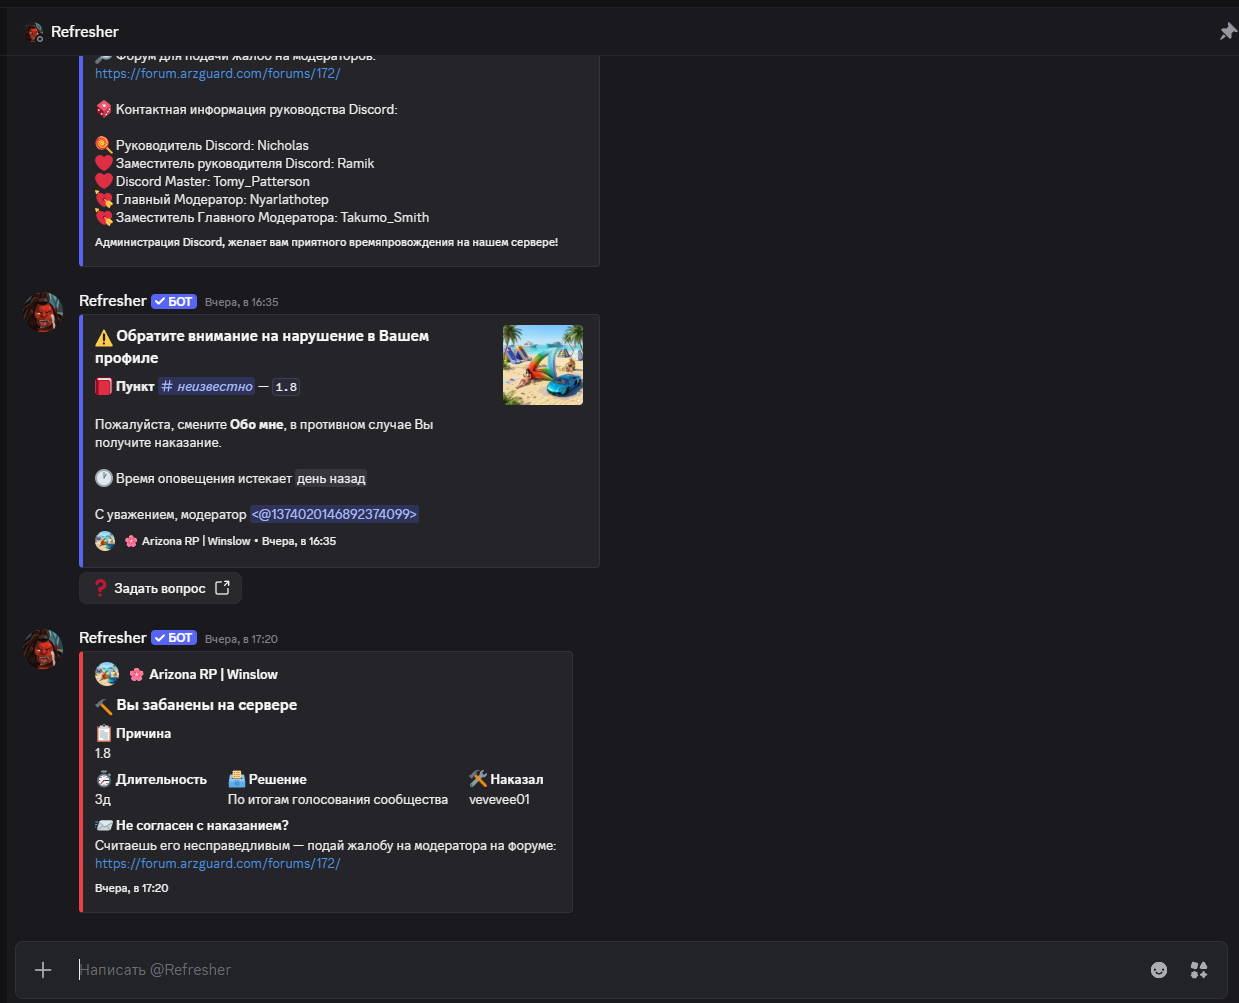This screenshot has height=1003, width=1239.
Task: Open Refresher avatar in the header
Action: coord(34,32)
